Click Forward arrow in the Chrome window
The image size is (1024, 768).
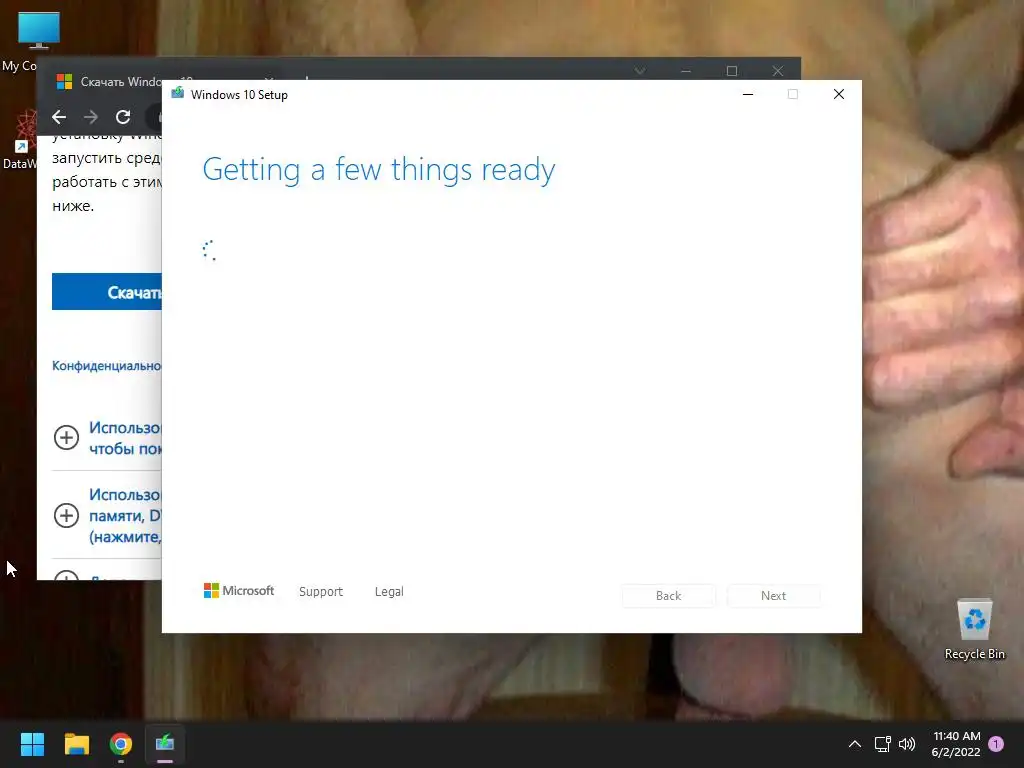click(91, 117)
